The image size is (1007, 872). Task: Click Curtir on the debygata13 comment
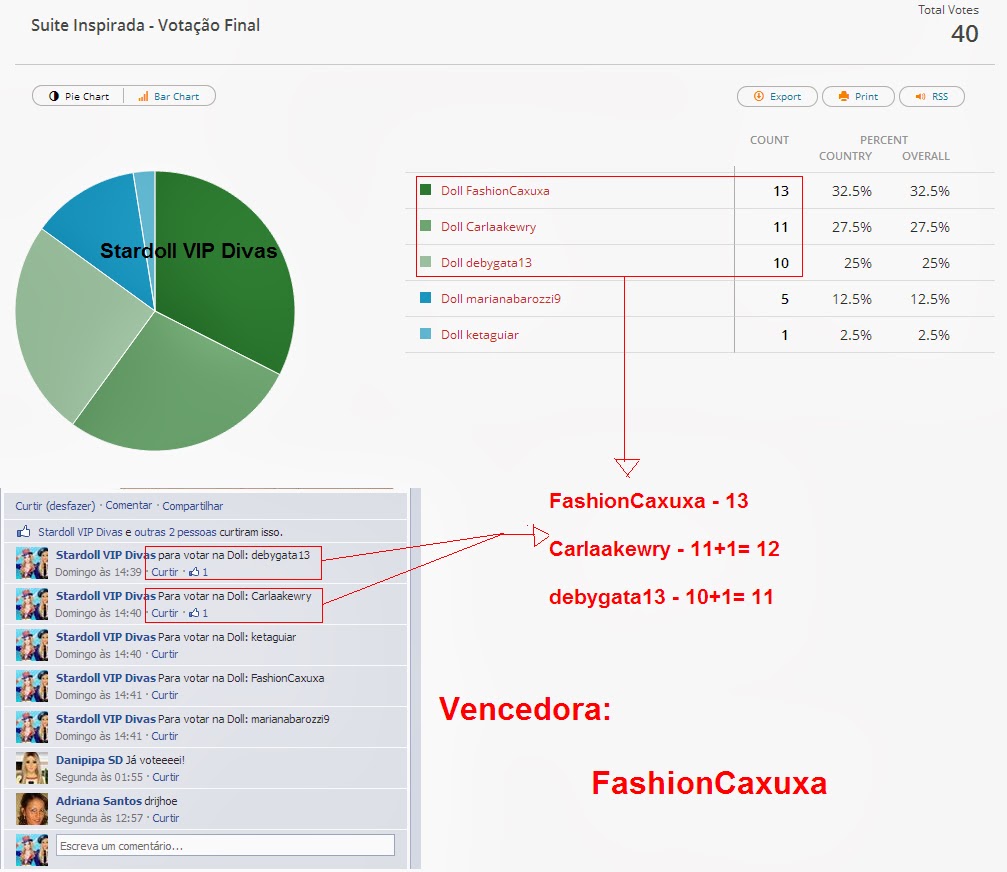[x=165, y=572]
